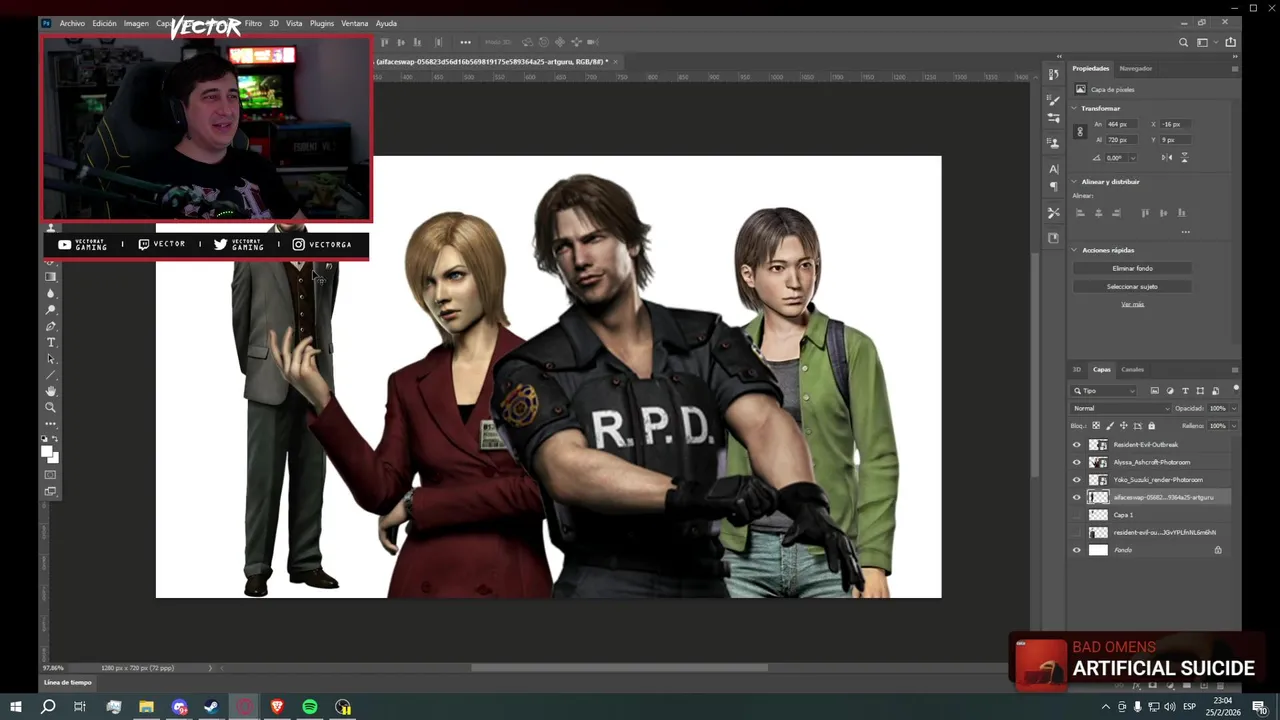Select the Gradient tool
1280x720 pixels.
point(51,277)
